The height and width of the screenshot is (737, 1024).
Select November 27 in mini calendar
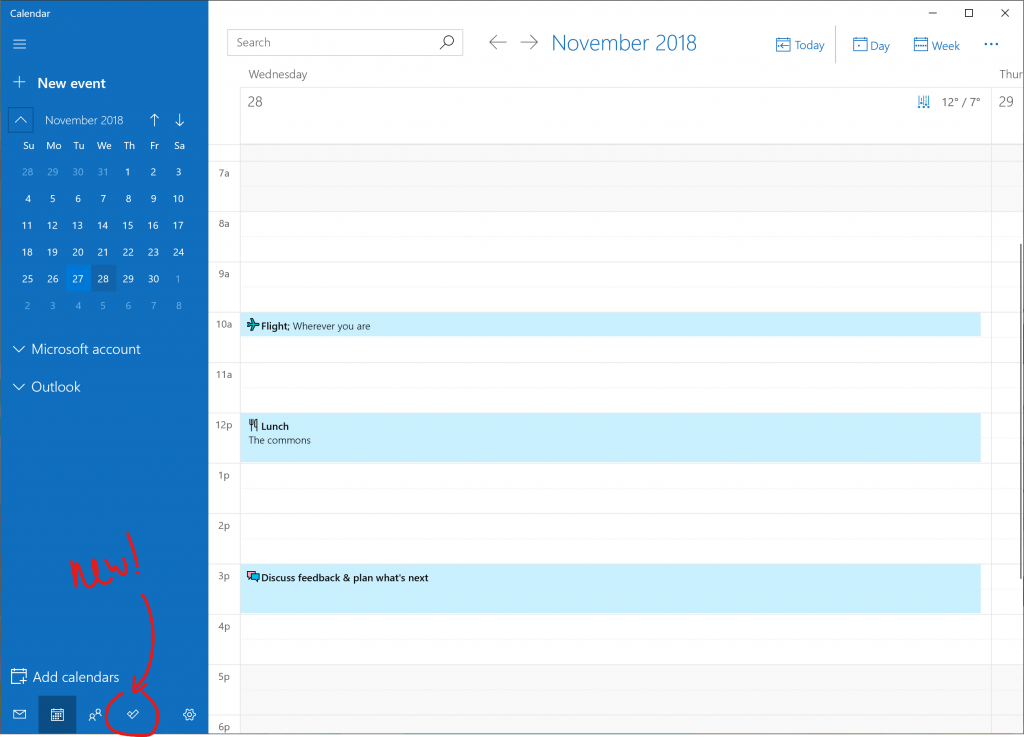coord(78,279)
